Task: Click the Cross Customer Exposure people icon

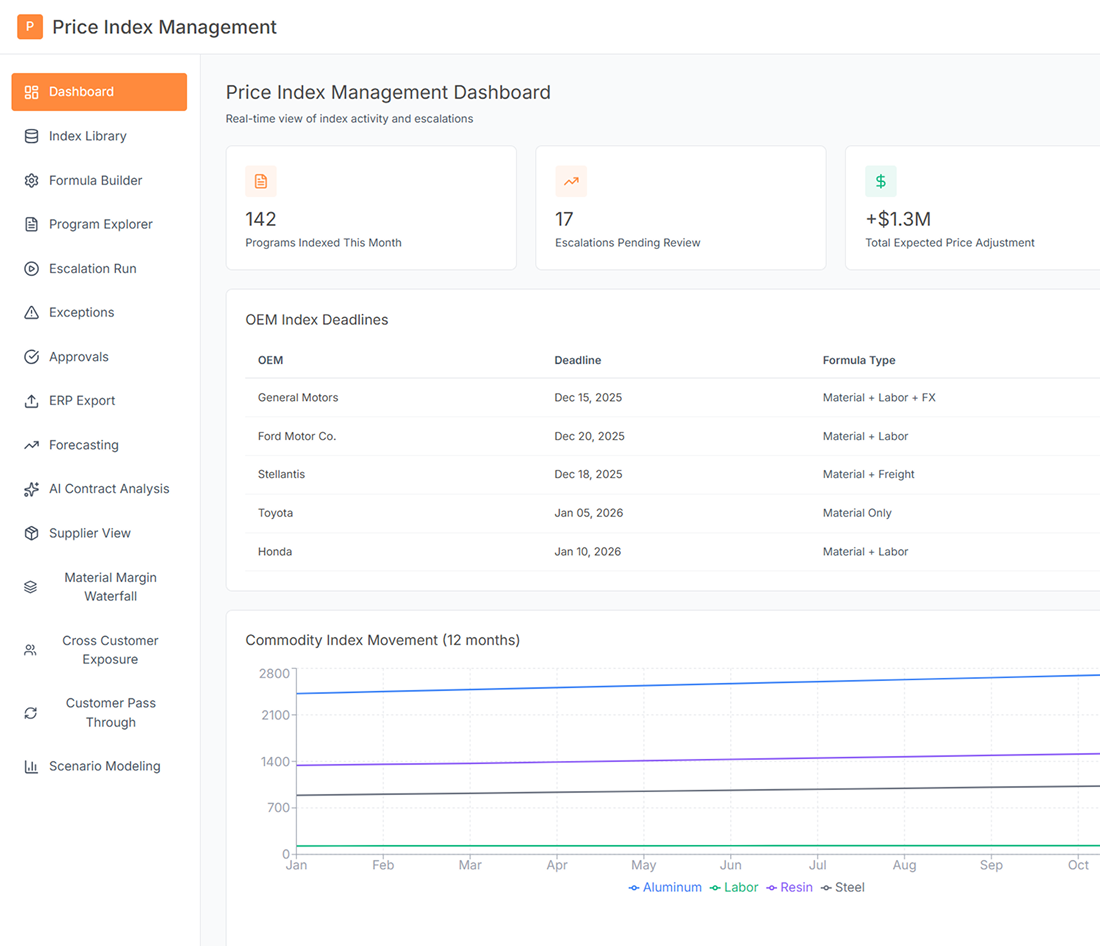Action: coord(30,650)
